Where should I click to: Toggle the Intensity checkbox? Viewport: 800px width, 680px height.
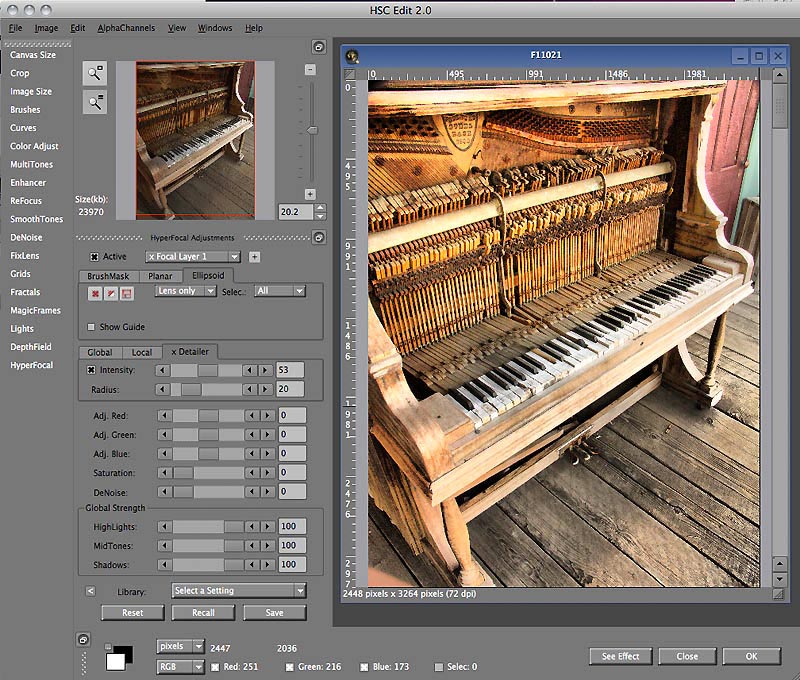(89, 370)
